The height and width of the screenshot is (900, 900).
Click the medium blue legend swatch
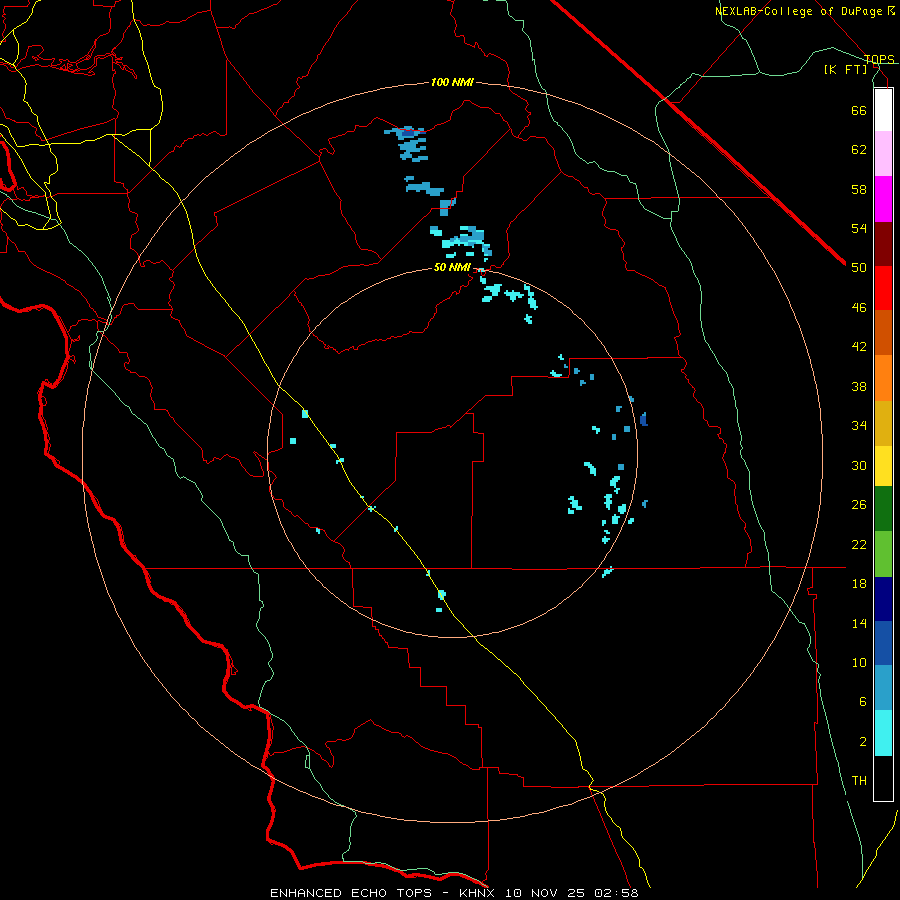(x=883, y=643)
